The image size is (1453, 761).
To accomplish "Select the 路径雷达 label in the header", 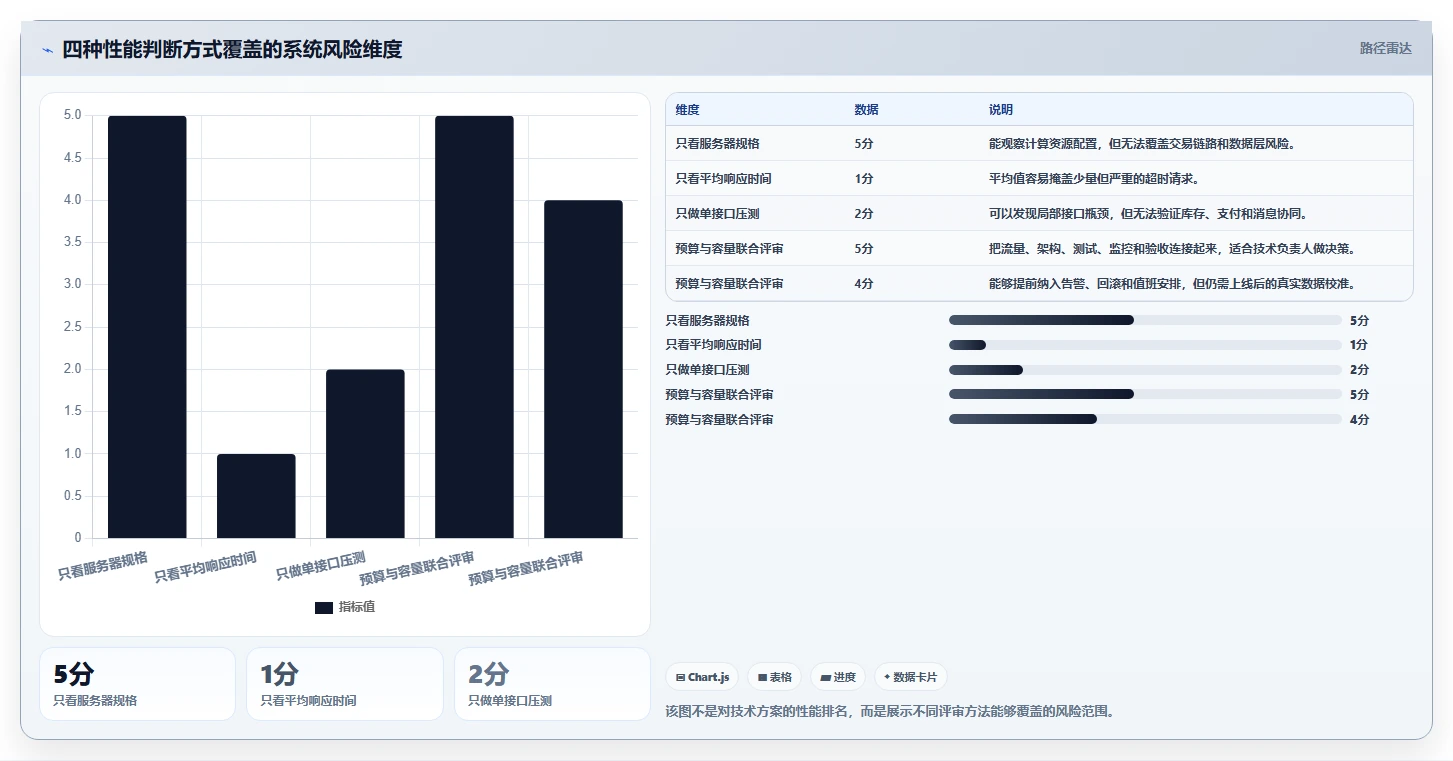I will point(1385,48).
